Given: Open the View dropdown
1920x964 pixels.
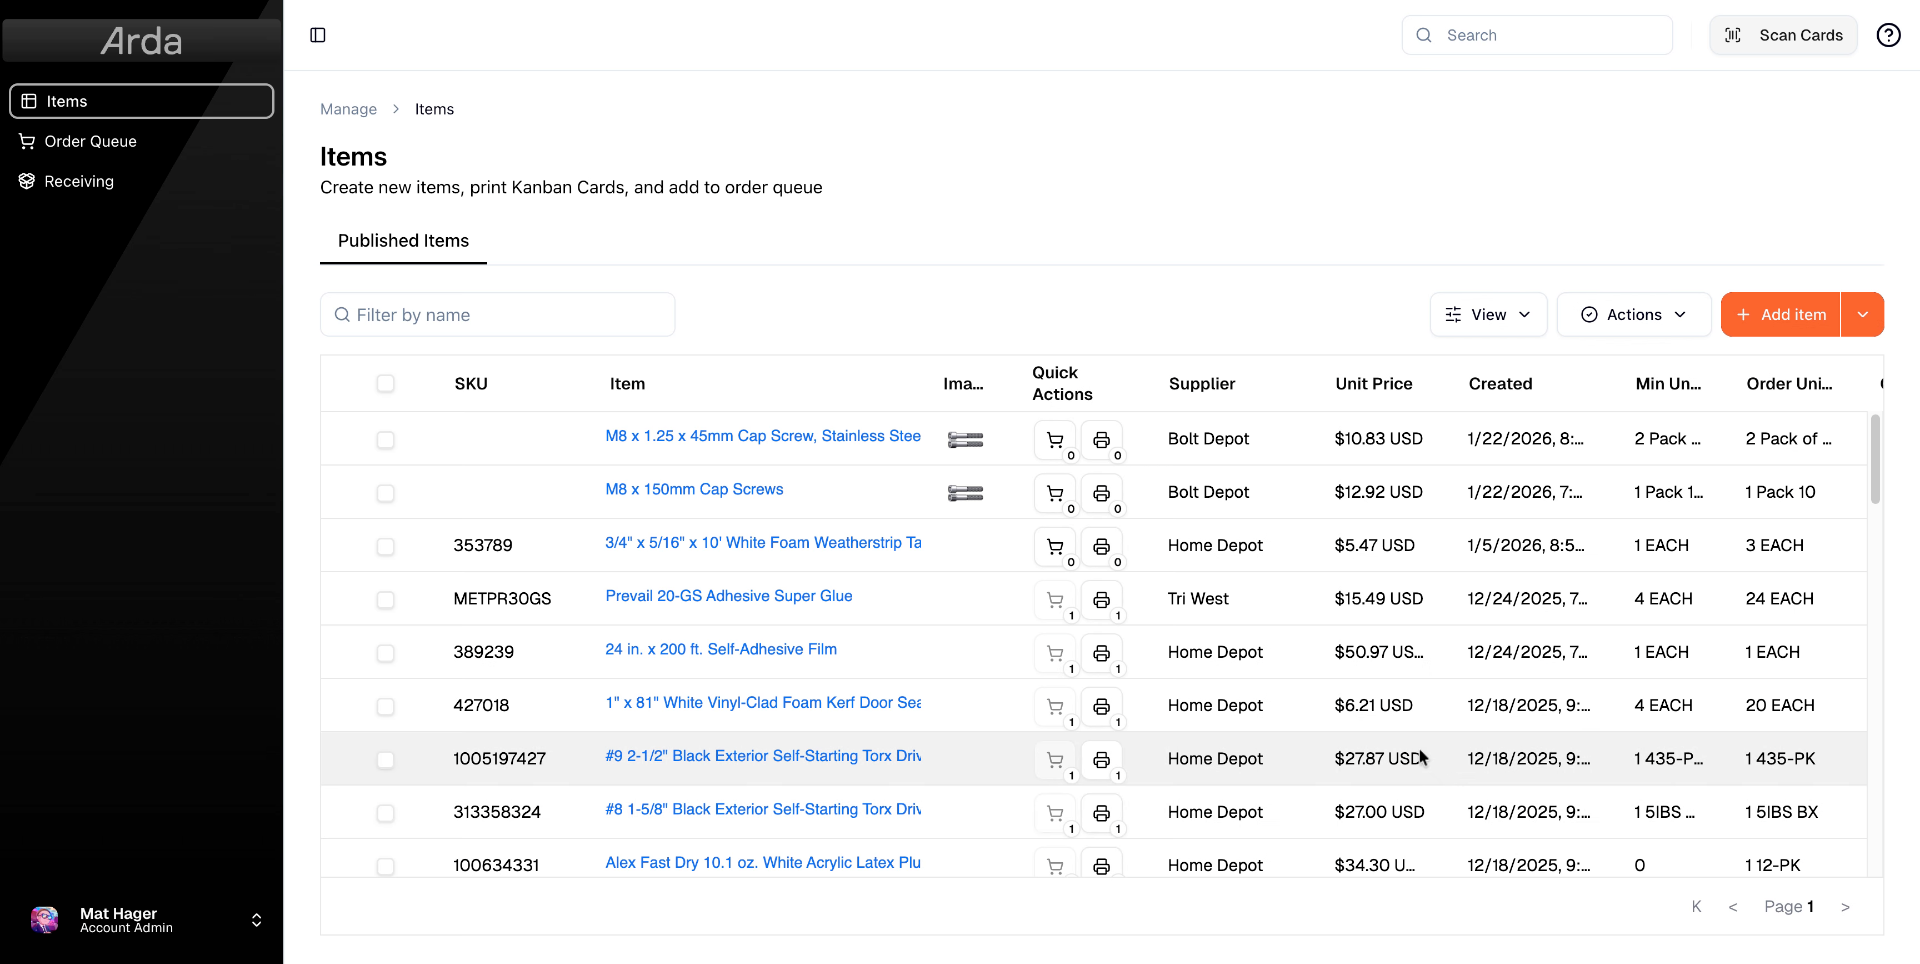Looking at the screenshot, I should pyautogui.click(x=1488, y=314).
